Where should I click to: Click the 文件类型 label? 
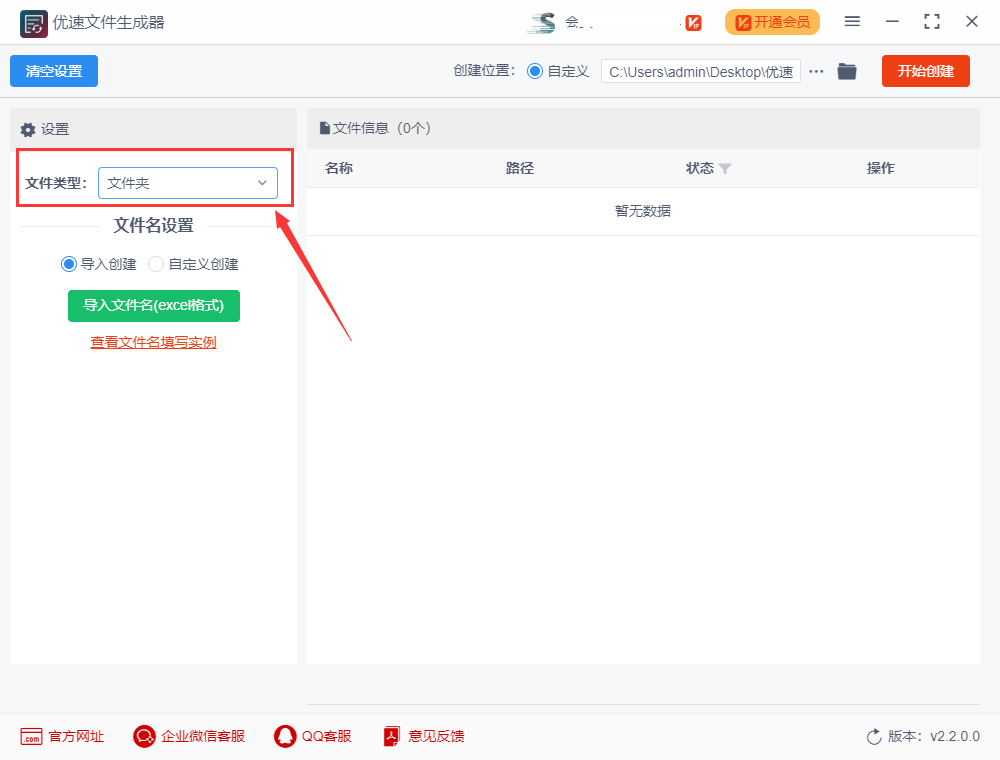pyautogui.click(x=56, y=183)
